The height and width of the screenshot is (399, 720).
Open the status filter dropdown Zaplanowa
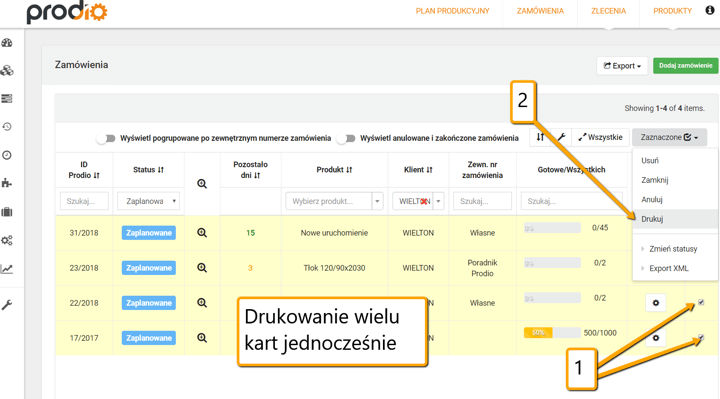pyautogui.click(x=148, y=201)
